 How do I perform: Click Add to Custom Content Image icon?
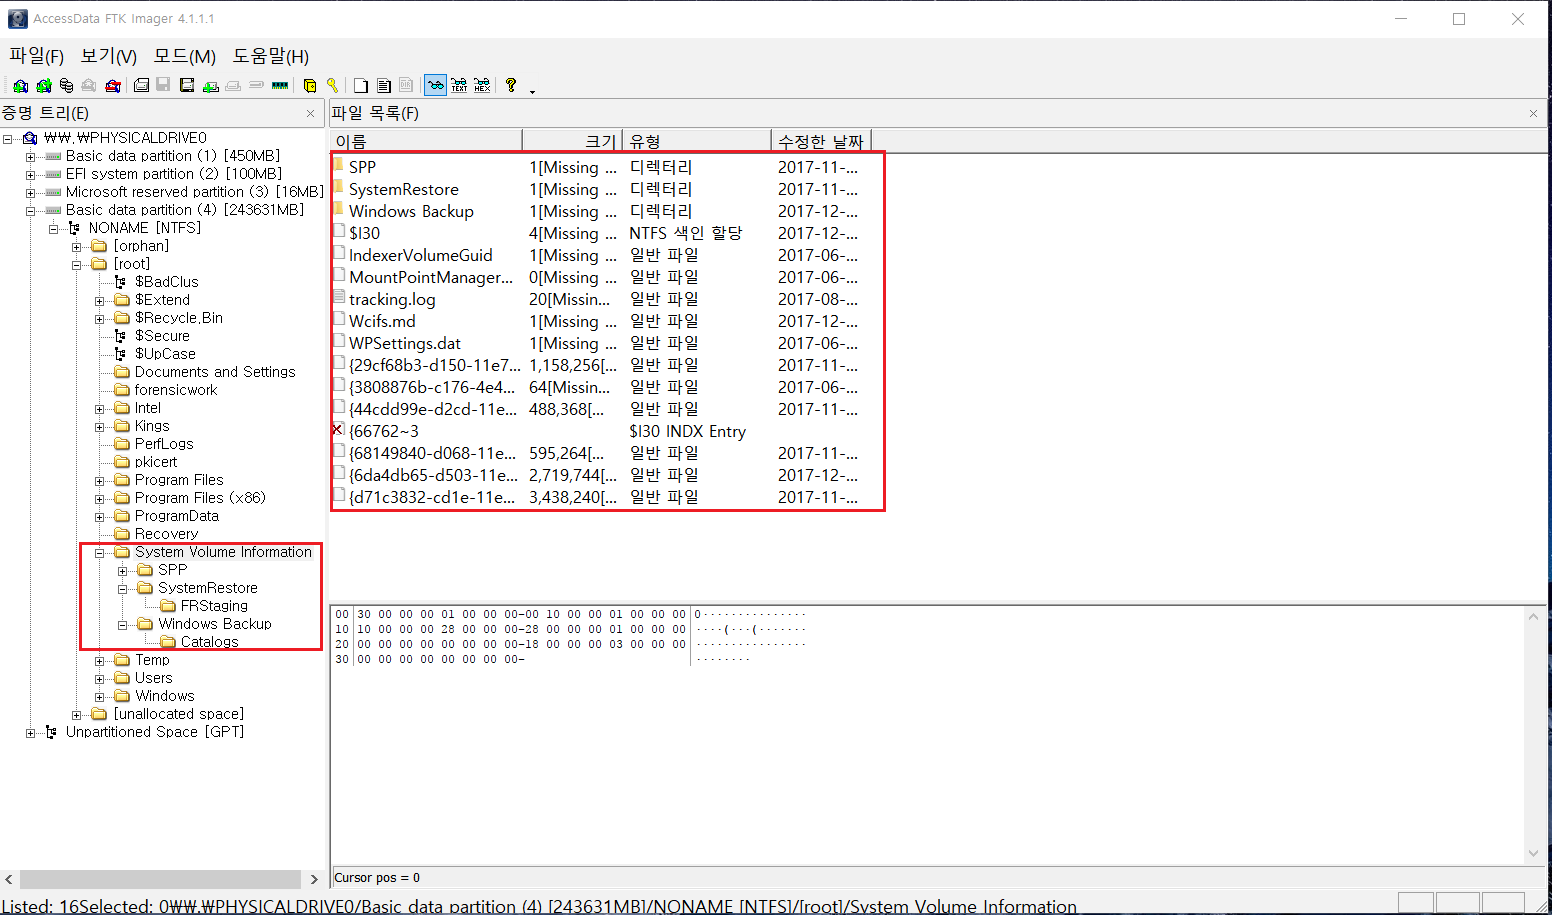[x=210, y=86]
